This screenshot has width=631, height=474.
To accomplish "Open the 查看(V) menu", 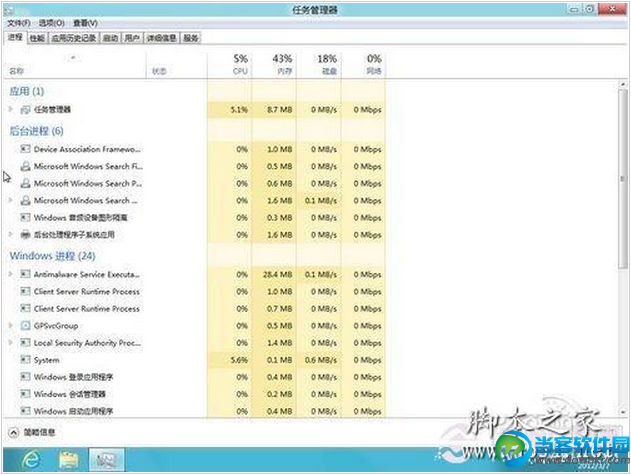I will (85, 23).
